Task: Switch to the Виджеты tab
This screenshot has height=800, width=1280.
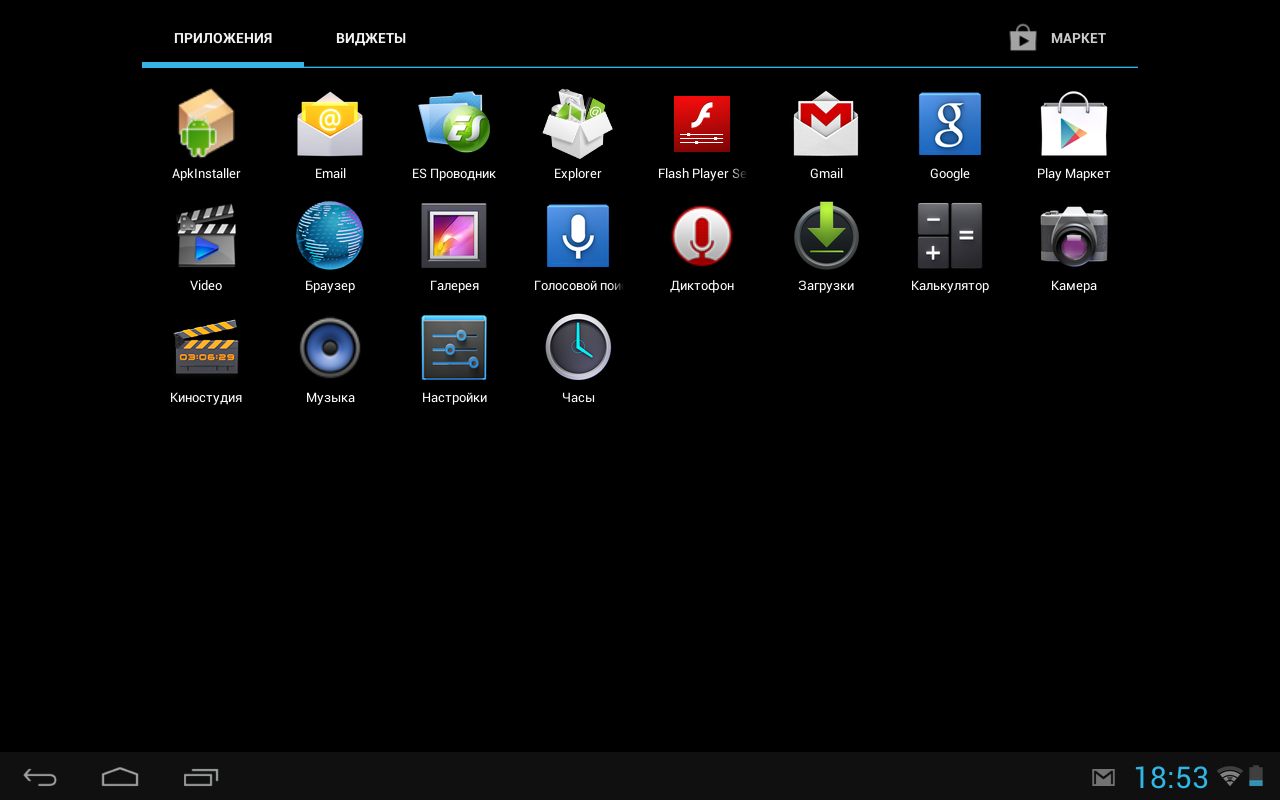Action: coord(371,38)
